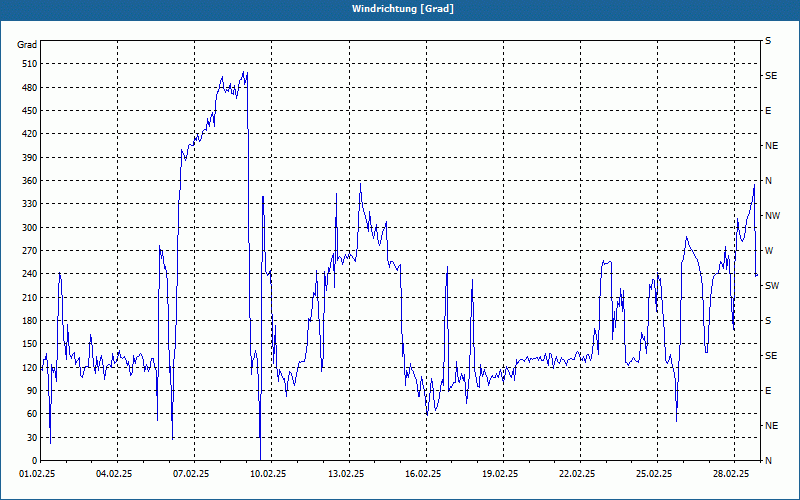Pick the 210 y-axis value
Image resolution: width=800 pixels, height=500 pixels.
tap(30, 297)
